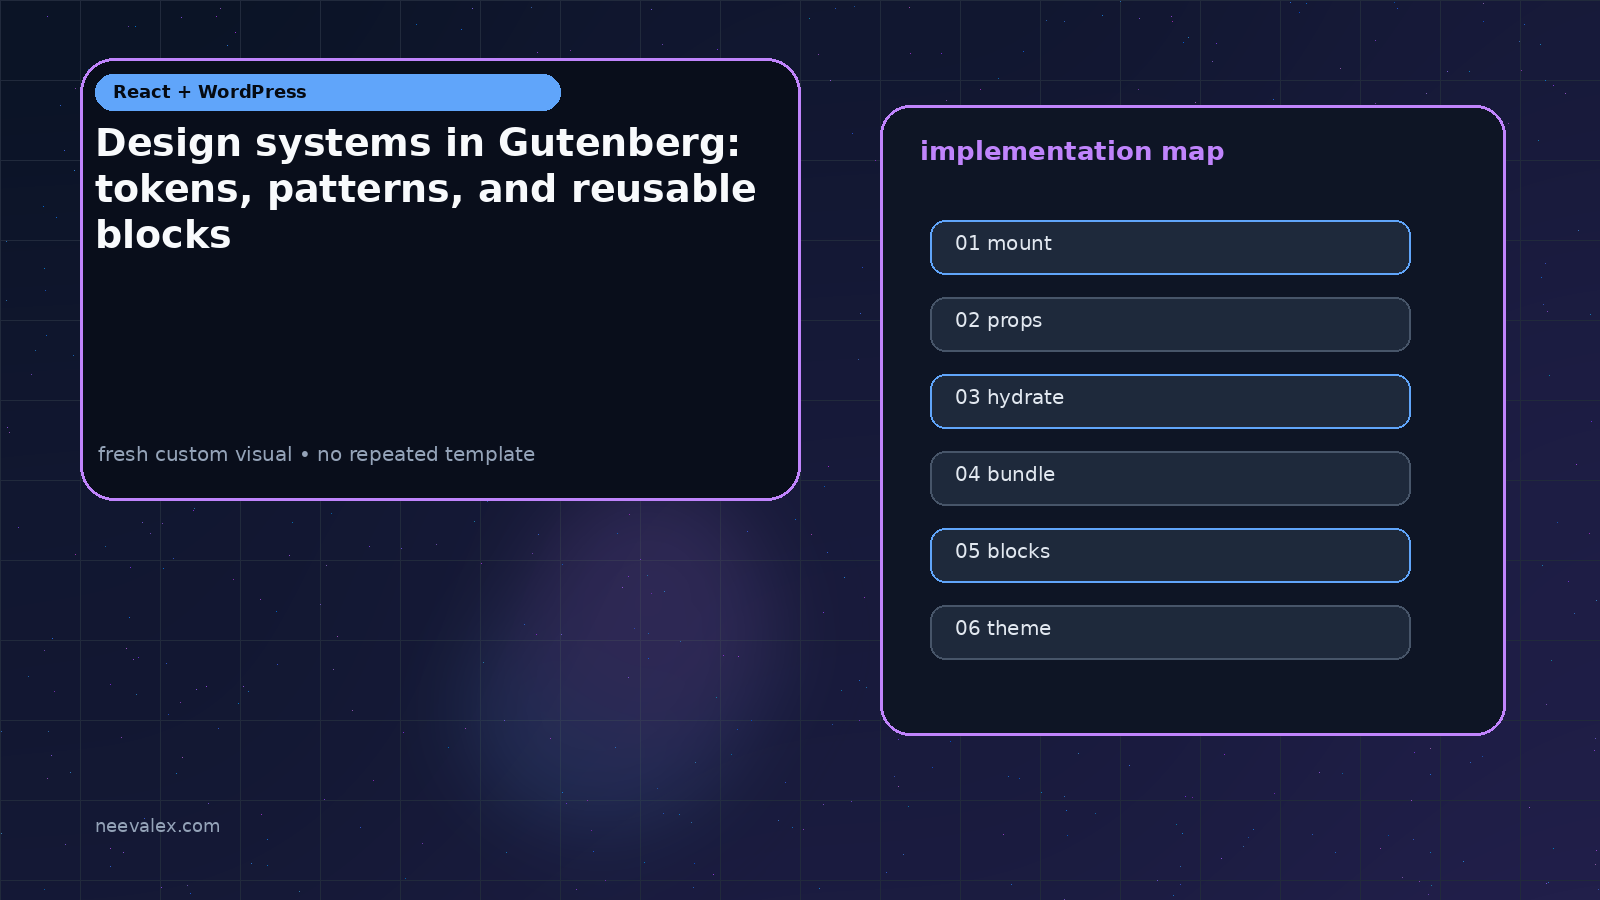
Task: Click the implementation map heading
Action: pyautogui.click(x=1072, y=151)
